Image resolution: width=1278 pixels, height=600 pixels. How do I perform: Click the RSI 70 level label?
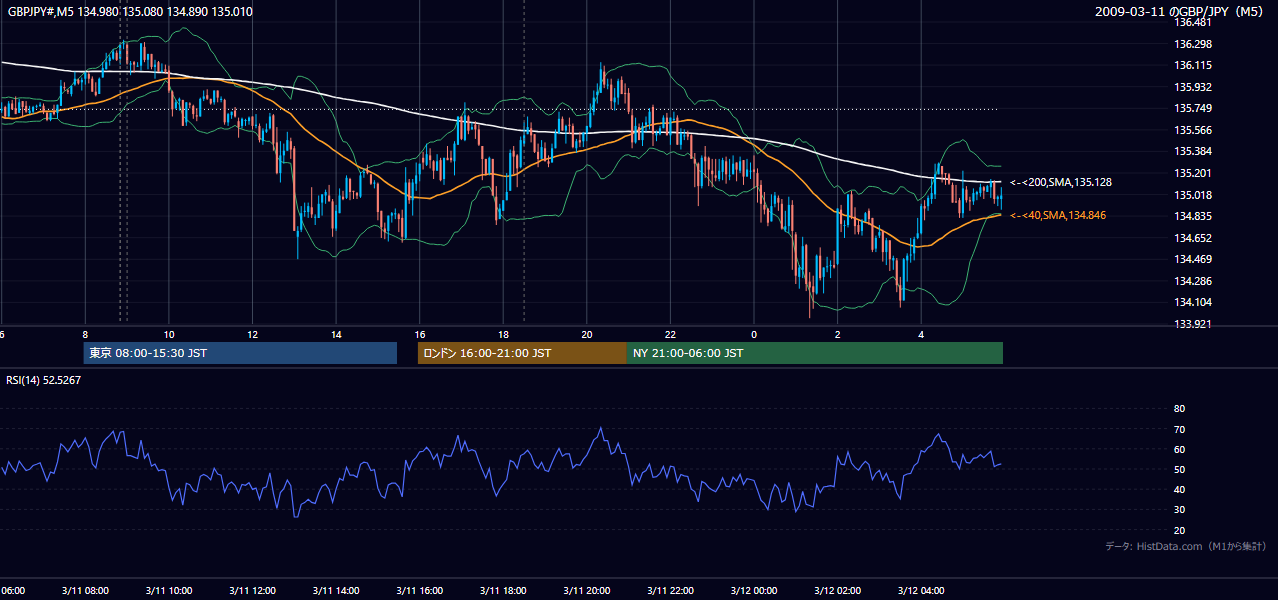tap(1179, 429)
